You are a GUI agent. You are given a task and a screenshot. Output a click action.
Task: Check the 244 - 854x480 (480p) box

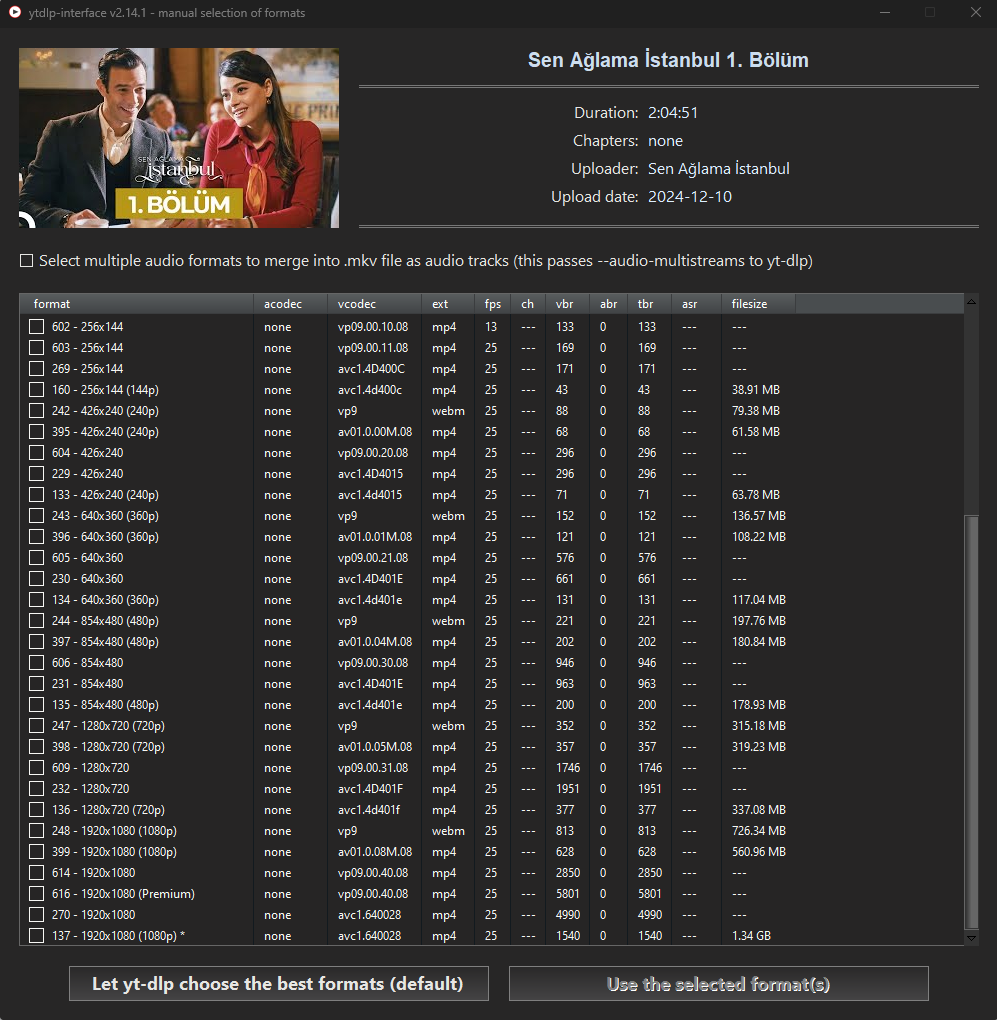pos(36,621)
